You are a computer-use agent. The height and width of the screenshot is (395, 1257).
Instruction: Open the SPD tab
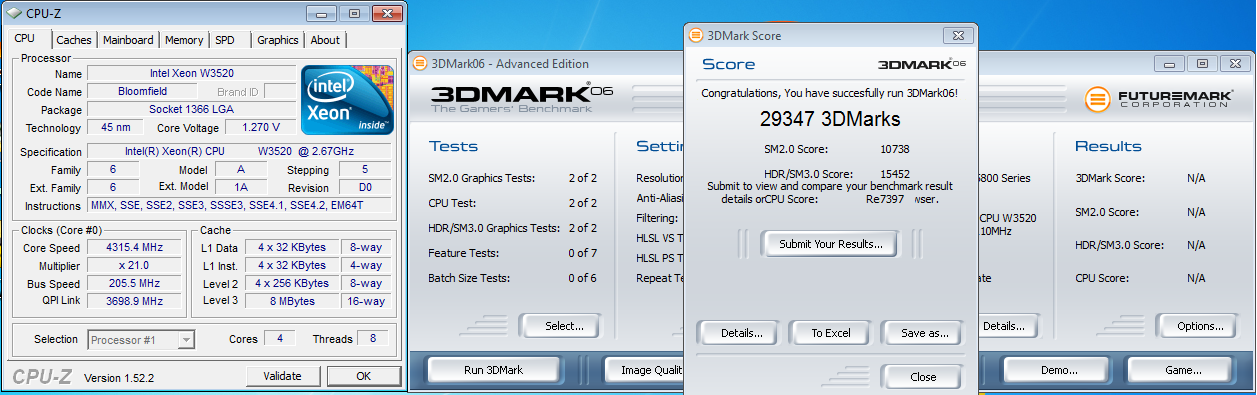tap(225, 40)
